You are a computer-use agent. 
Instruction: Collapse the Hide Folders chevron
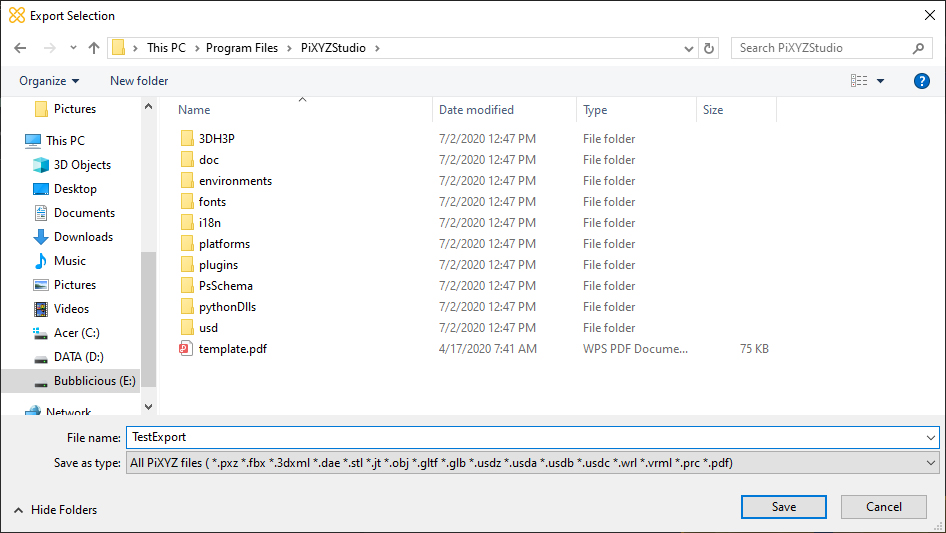click(x=18, y=510)
